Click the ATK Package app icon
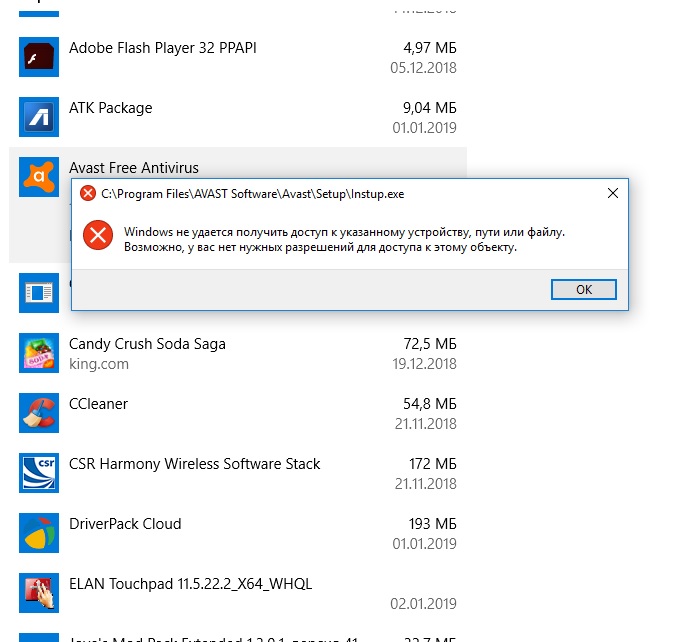 [39, 117]
